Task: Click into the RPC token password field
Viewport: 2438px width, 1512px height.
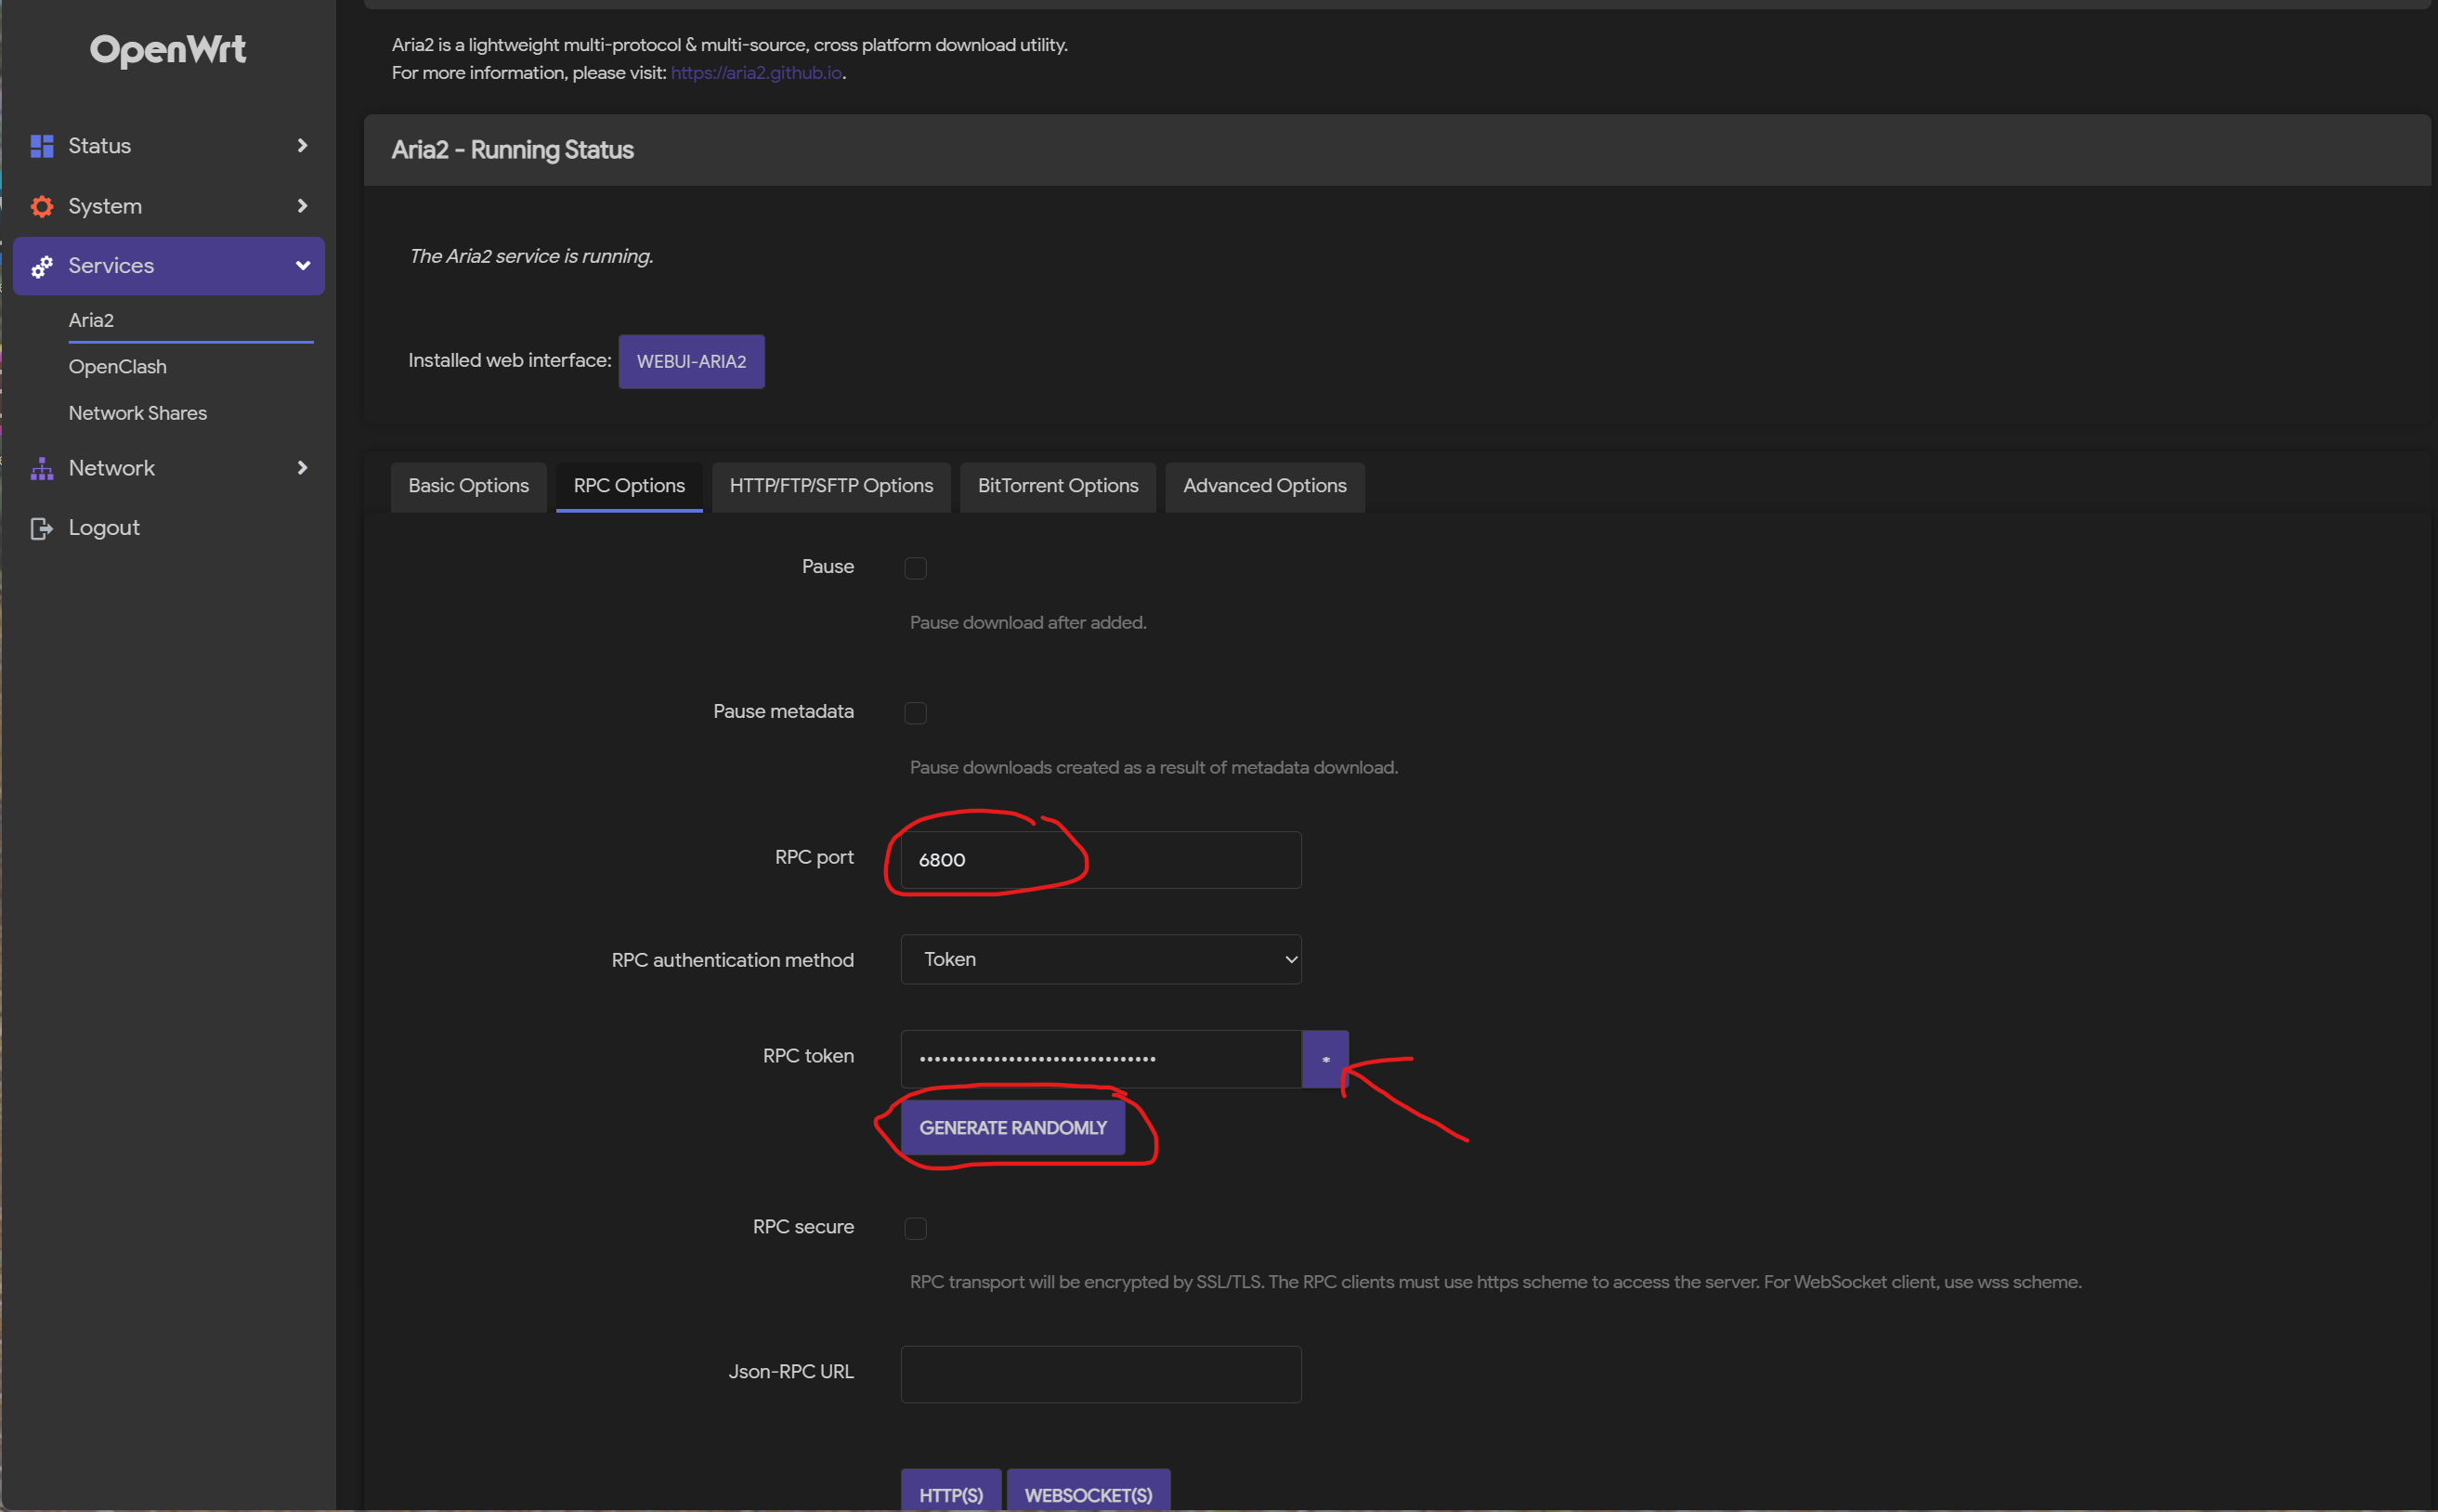Action: point(1100,1059)
